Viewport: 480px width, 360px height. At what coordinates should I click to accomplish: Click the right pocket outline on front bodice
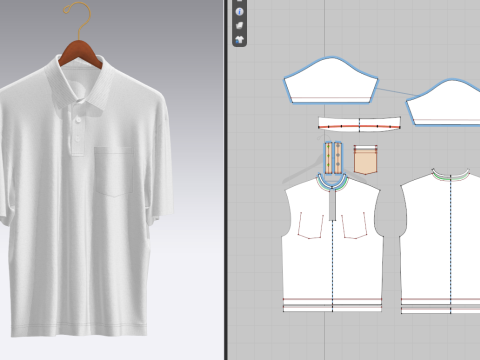pyautogui.click(x=354, y=225)
